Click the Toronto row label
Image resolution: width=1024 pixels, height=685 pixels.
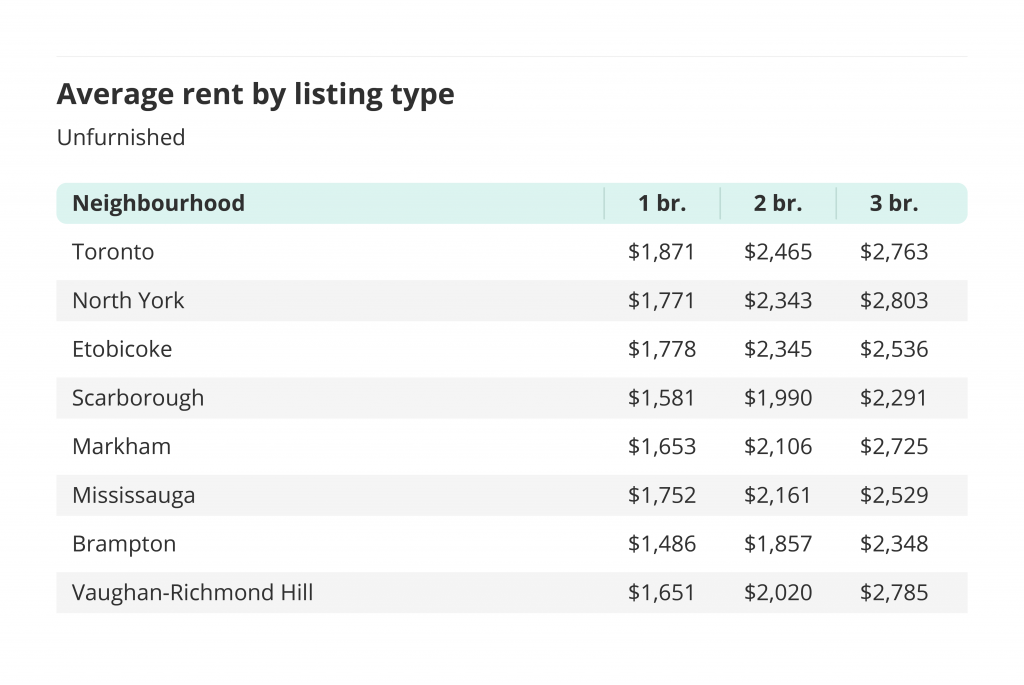point(113,252)
